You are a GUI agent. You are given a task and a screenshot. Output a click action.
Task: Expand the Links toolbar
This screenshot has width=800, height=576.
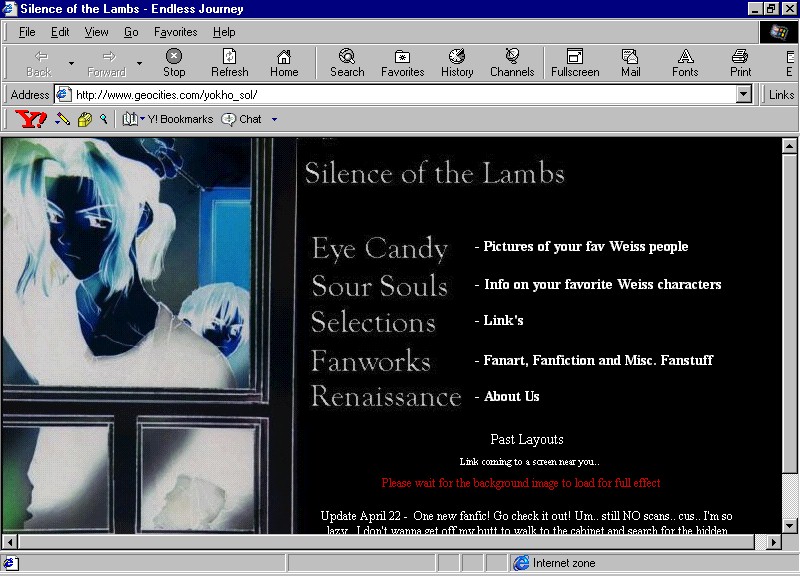tap(781, 95)
